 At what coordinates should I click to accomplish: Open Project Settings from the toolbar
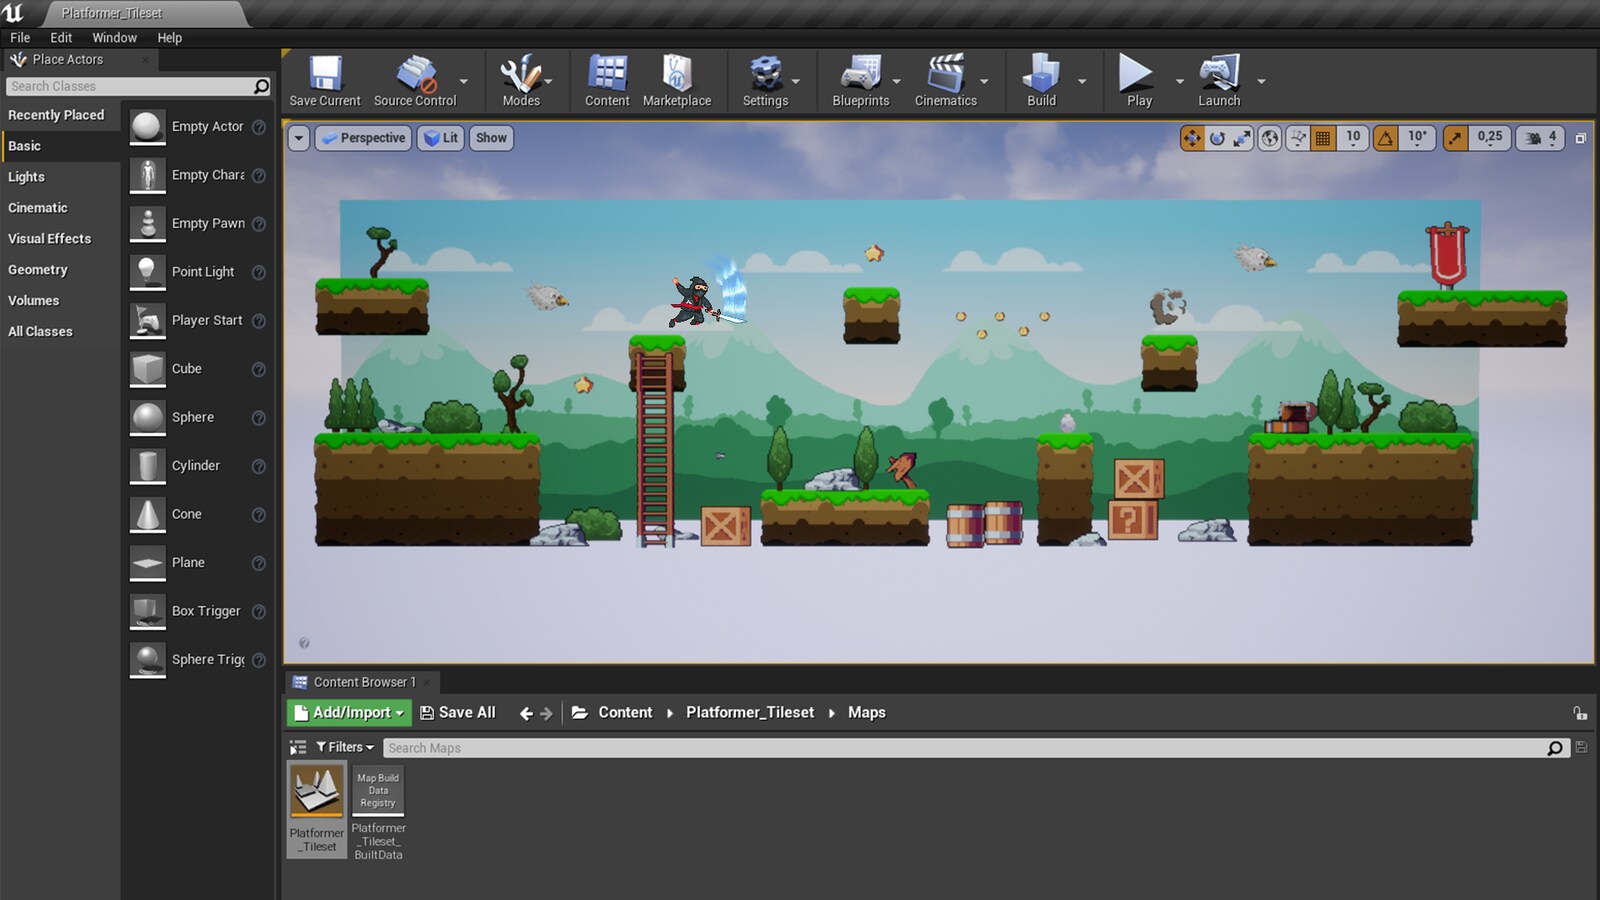(x=767, y=80)
